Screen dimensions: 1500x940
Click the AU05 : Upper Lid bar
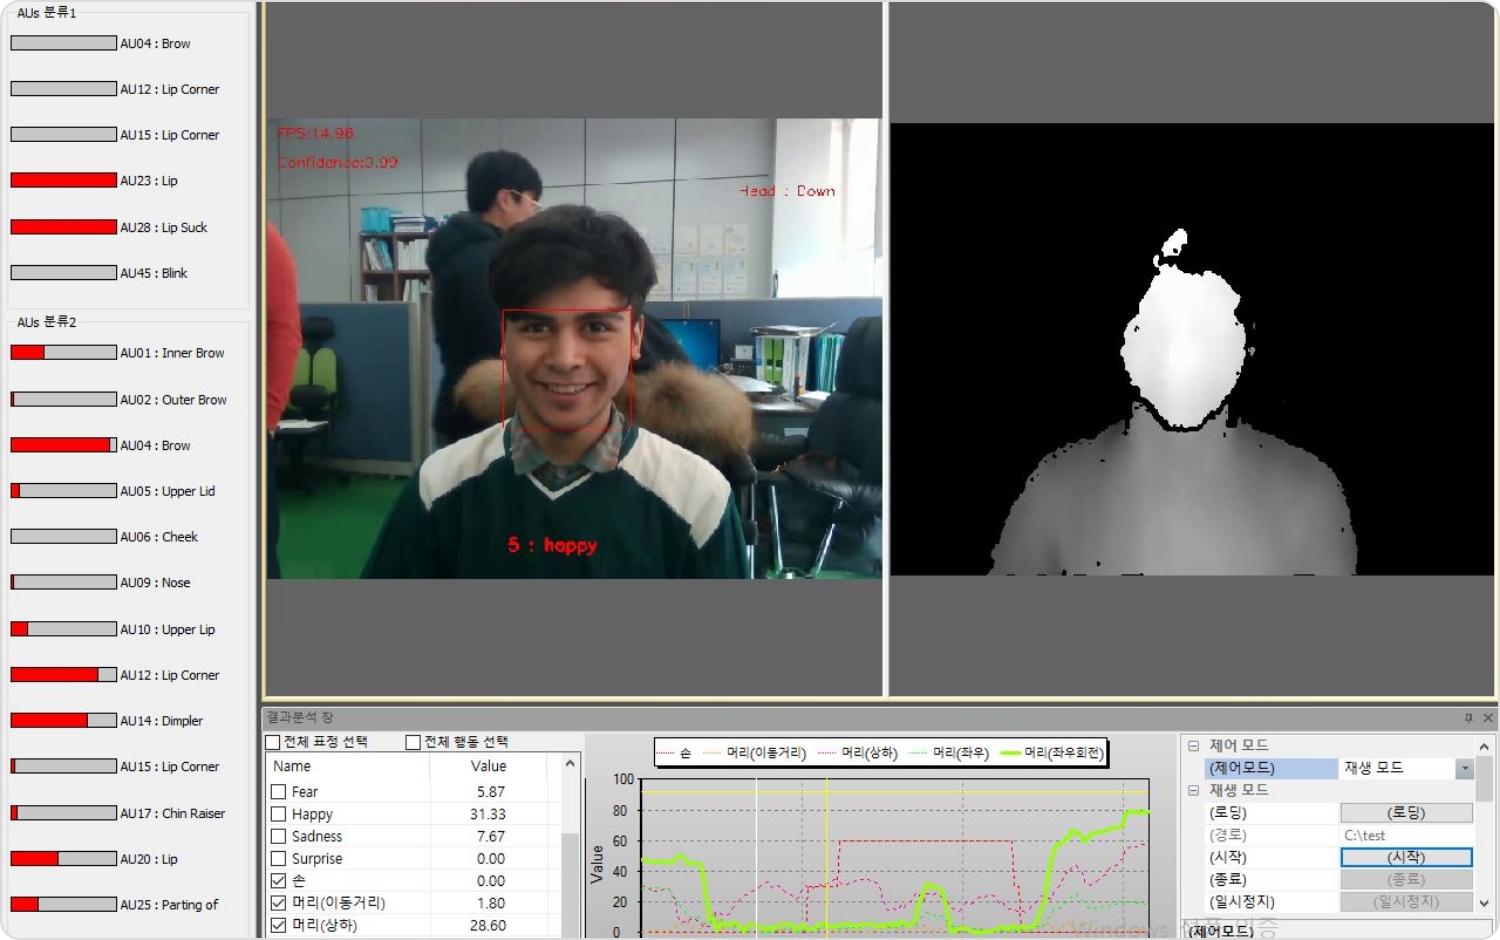click(63, 490)
